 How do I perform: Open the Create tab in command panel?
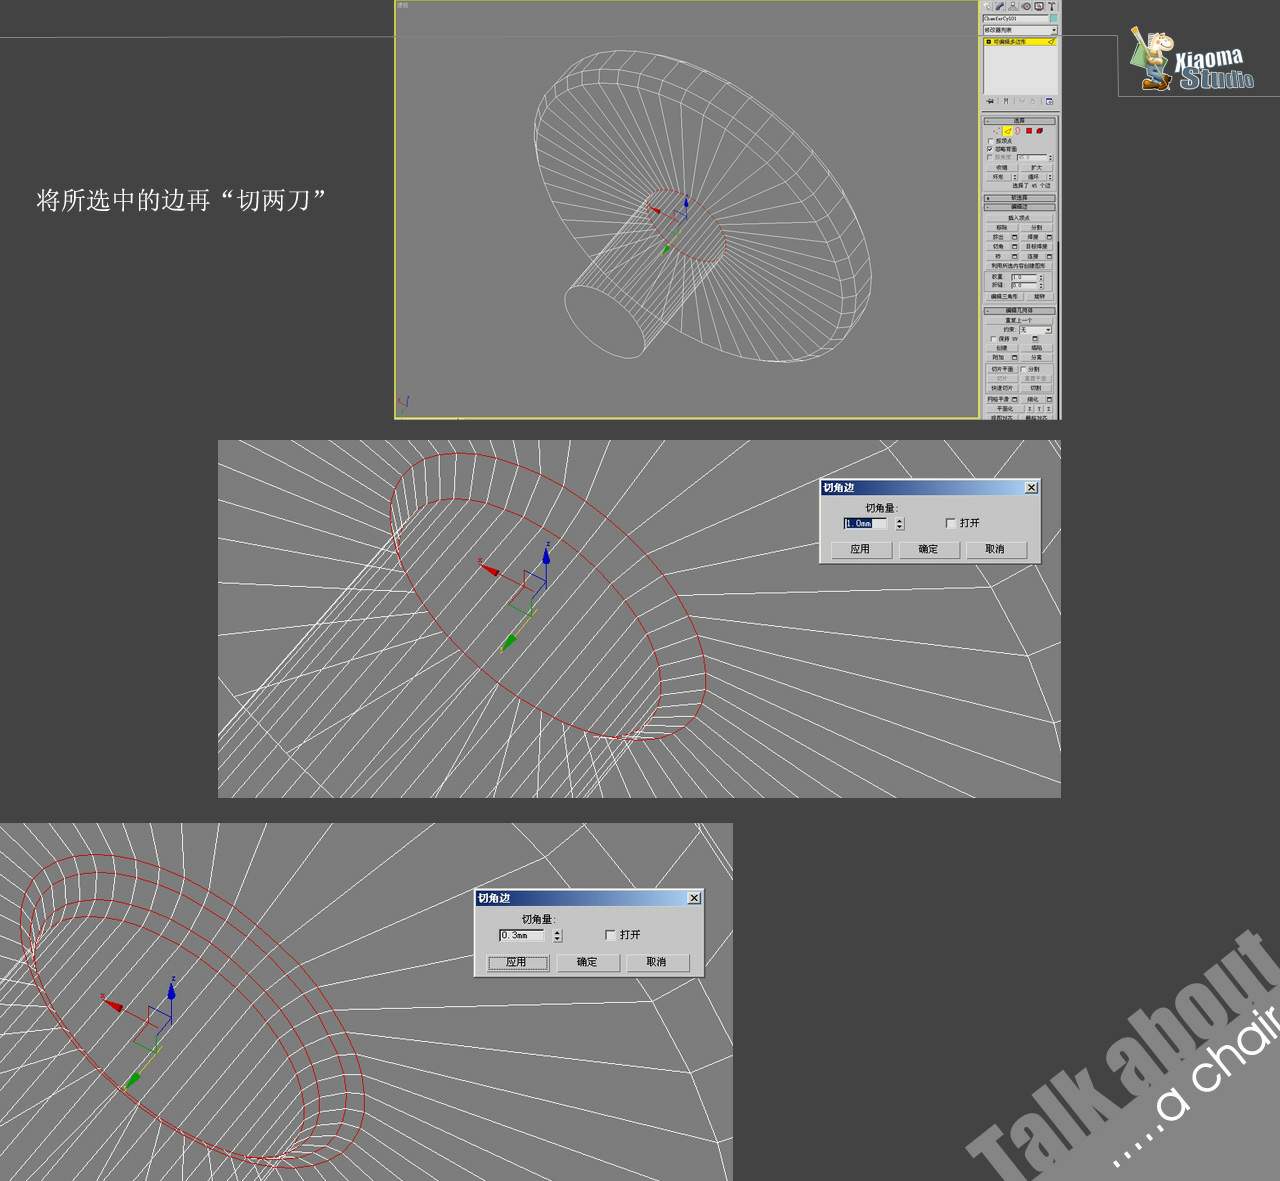[x=987, y=6]
